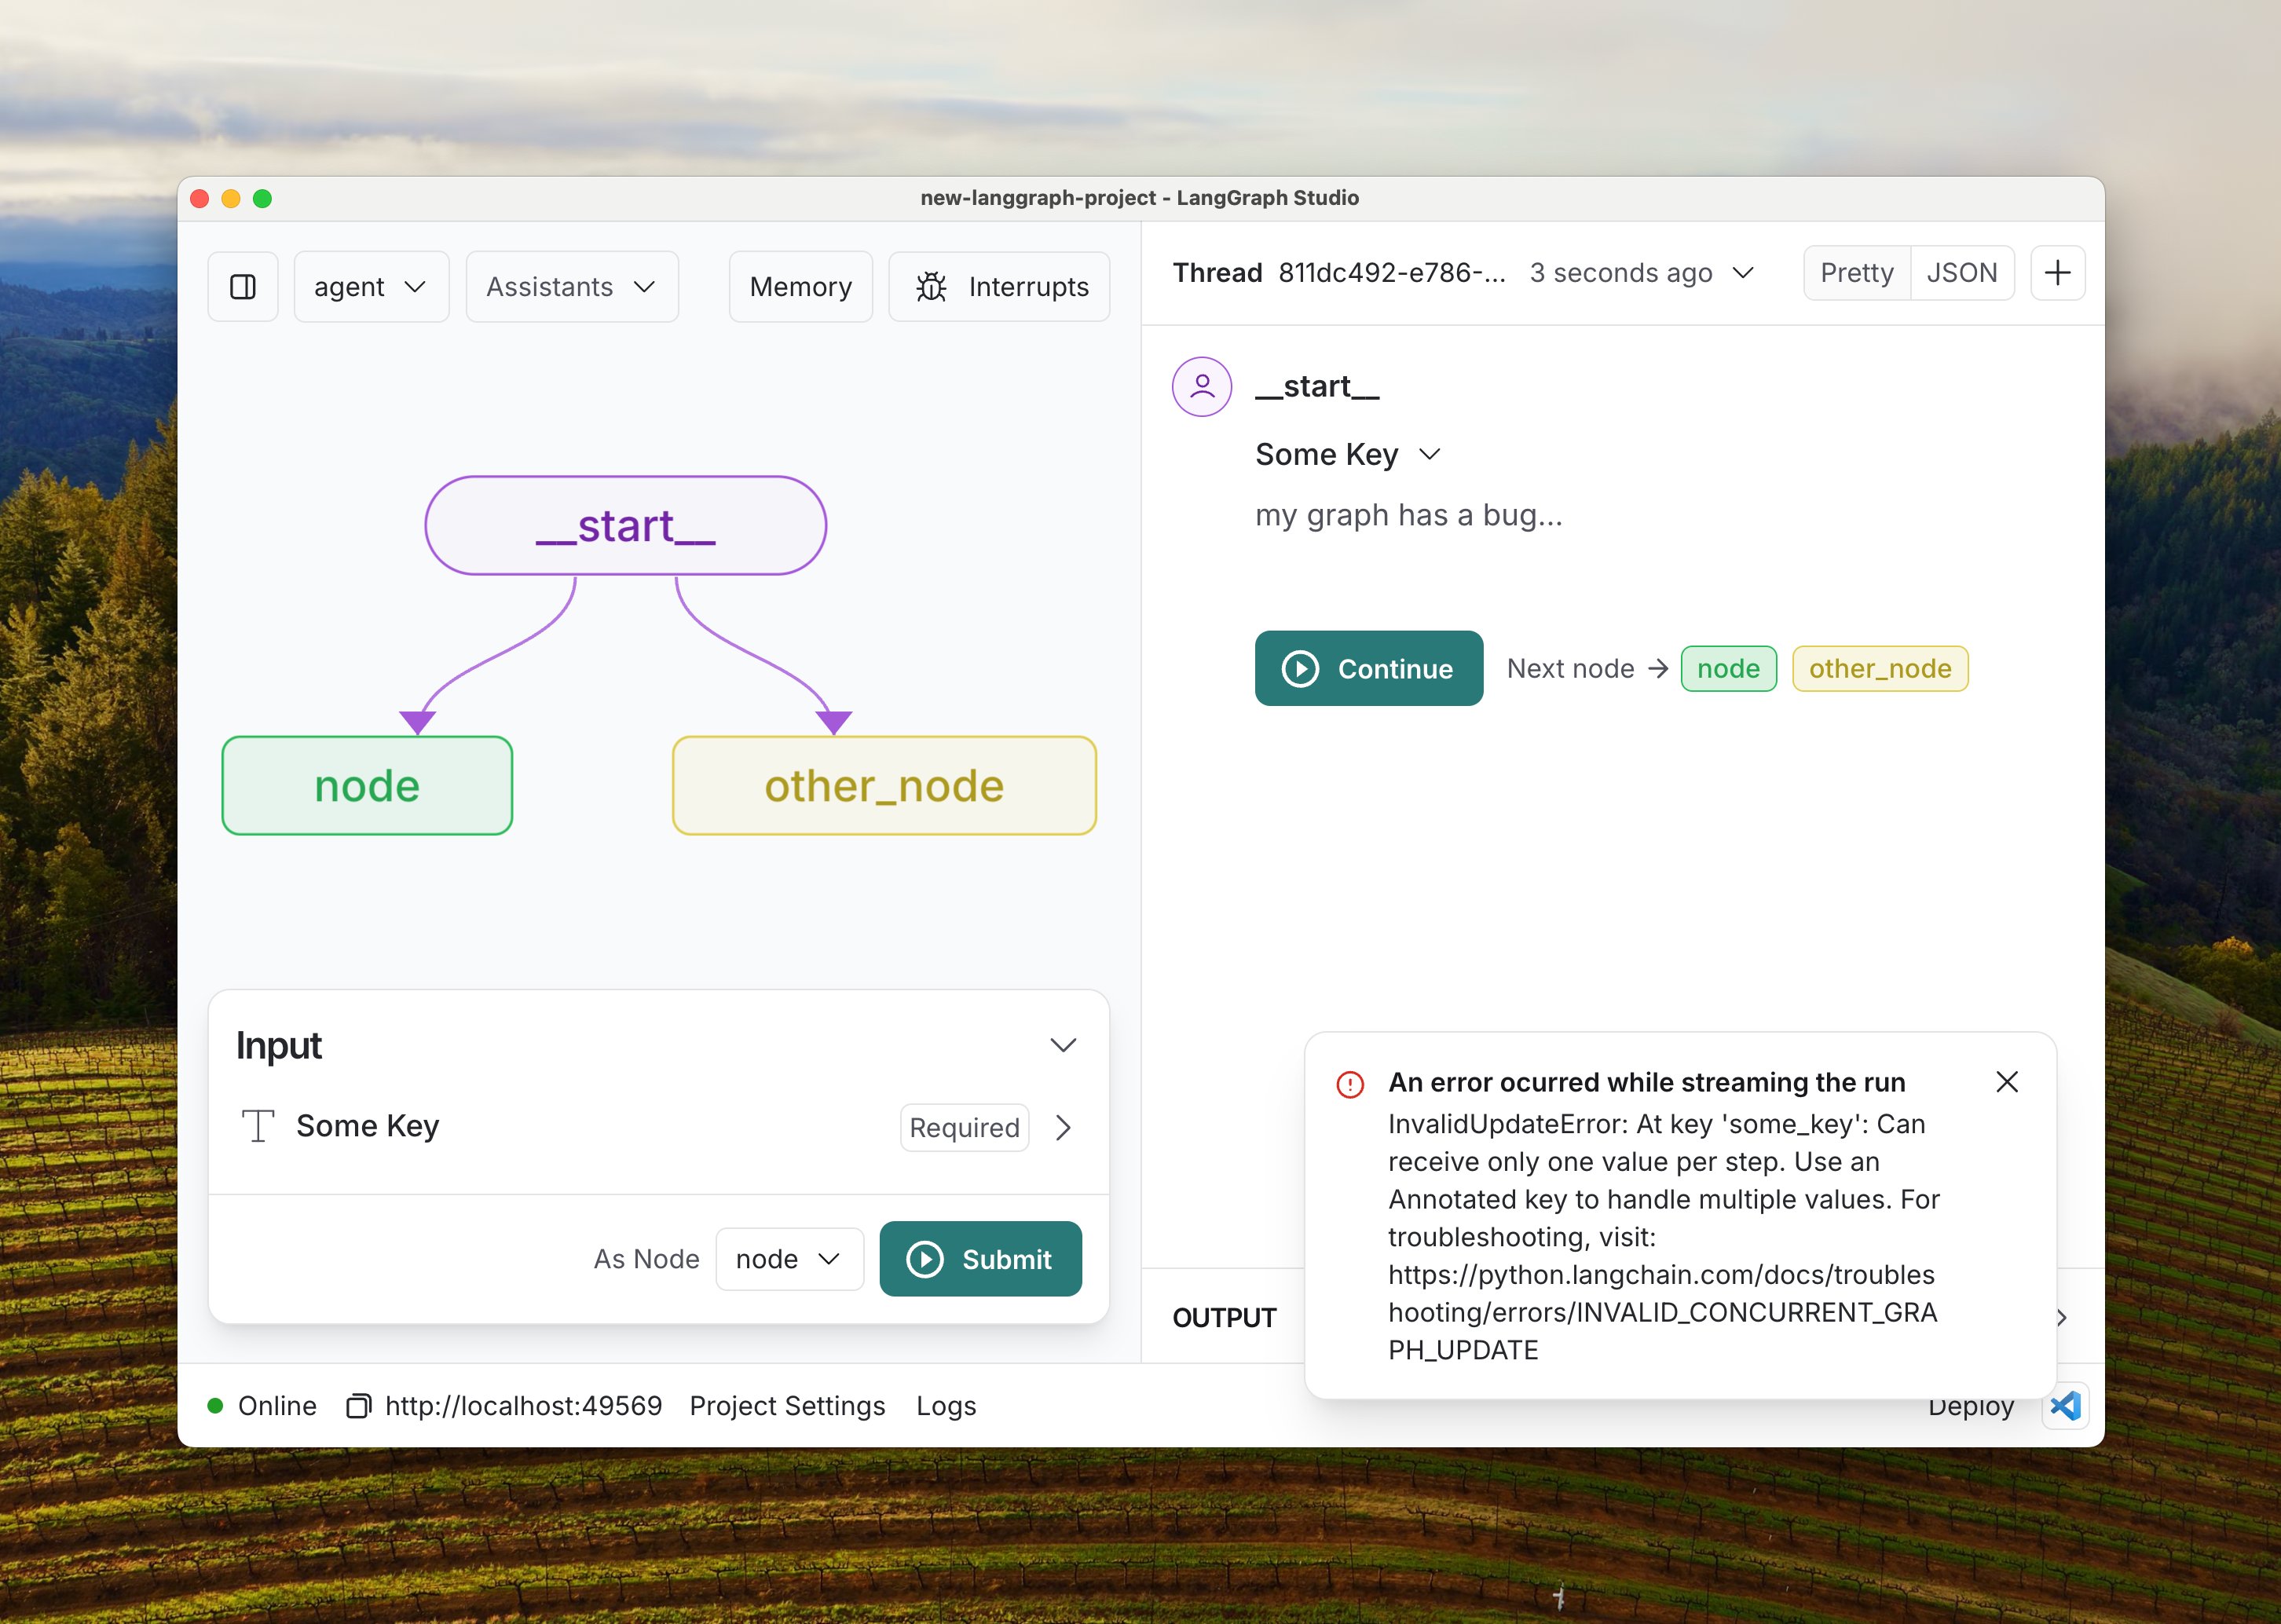Click the red error alert icon
This screenshot has height=1624, width=2281.
1350,1084
